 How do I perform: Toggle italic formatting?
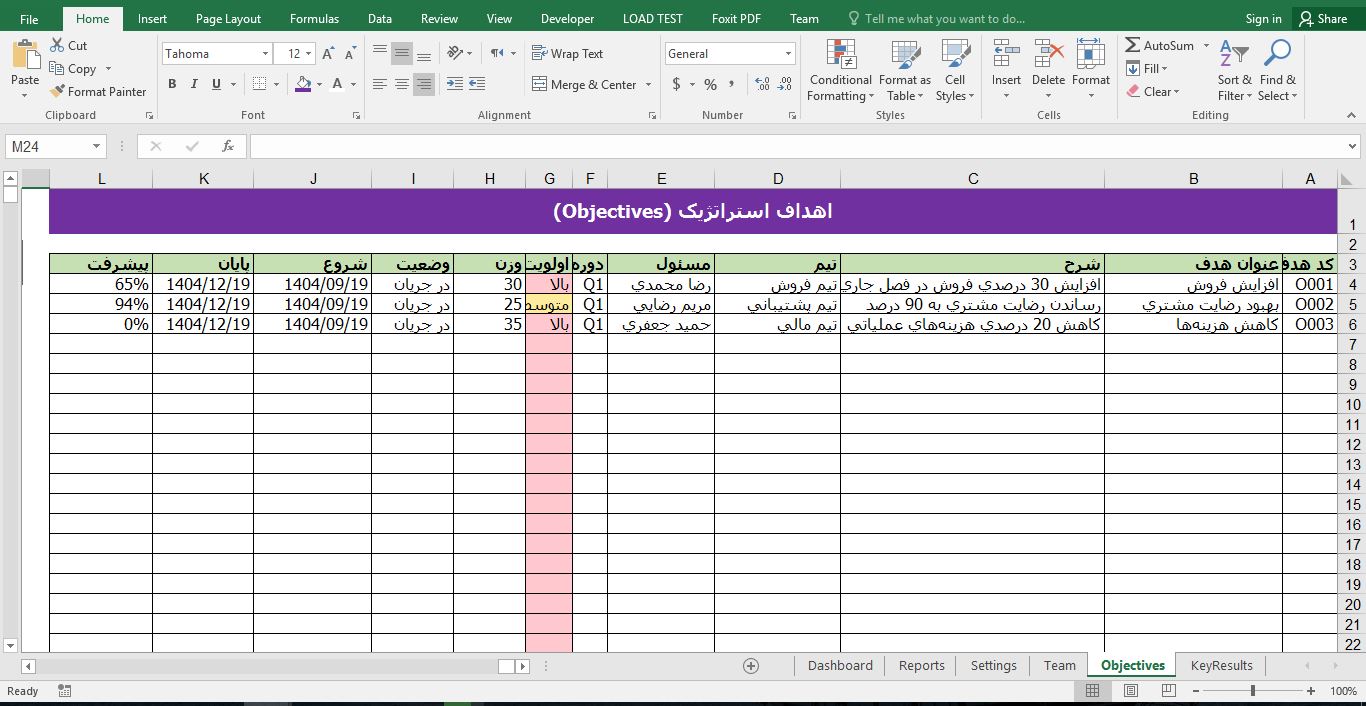(192, 84)
